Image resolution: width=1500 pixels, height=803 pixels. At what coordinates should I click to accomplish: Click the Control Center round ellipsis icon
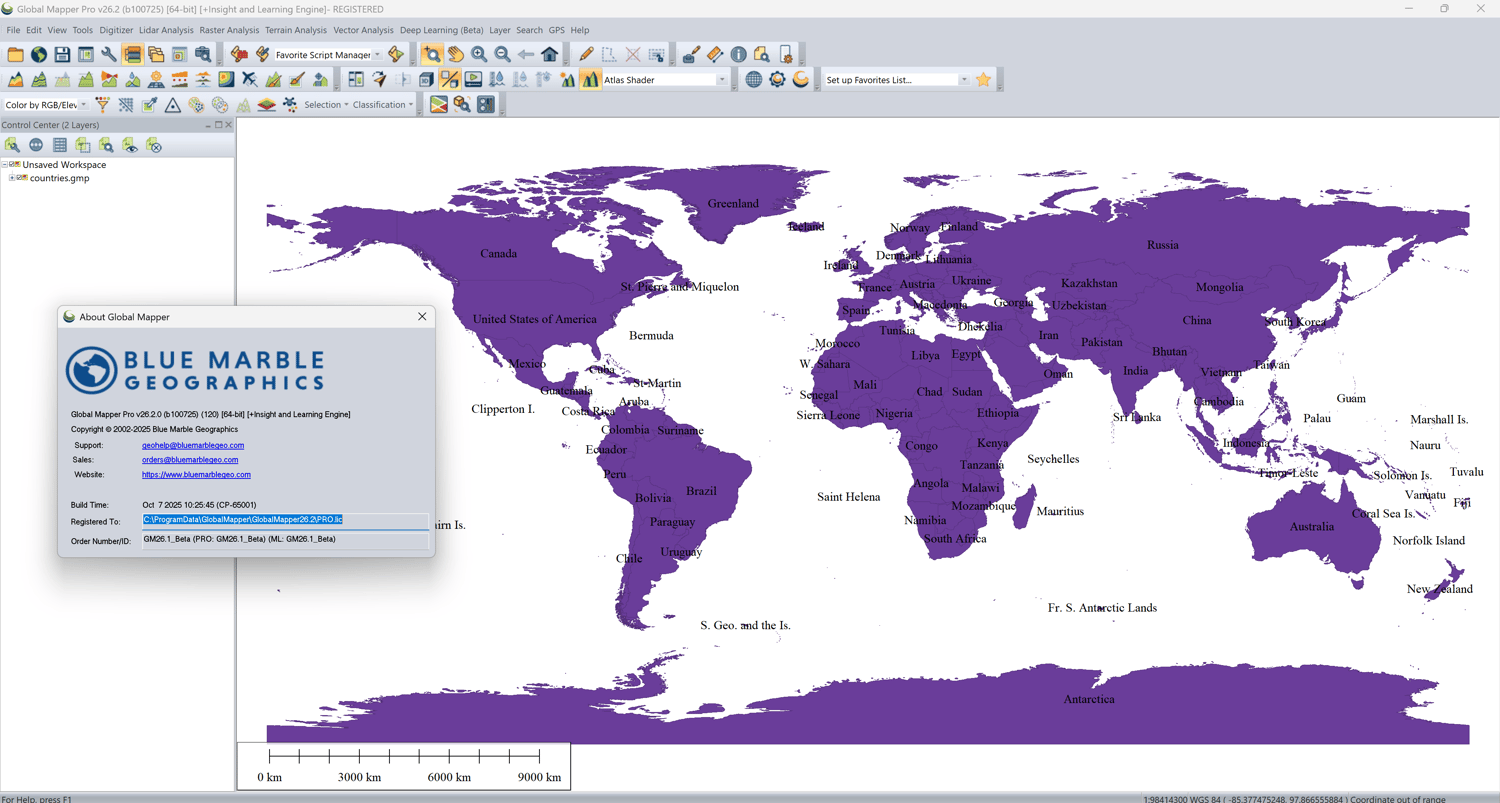click(36, 146)
